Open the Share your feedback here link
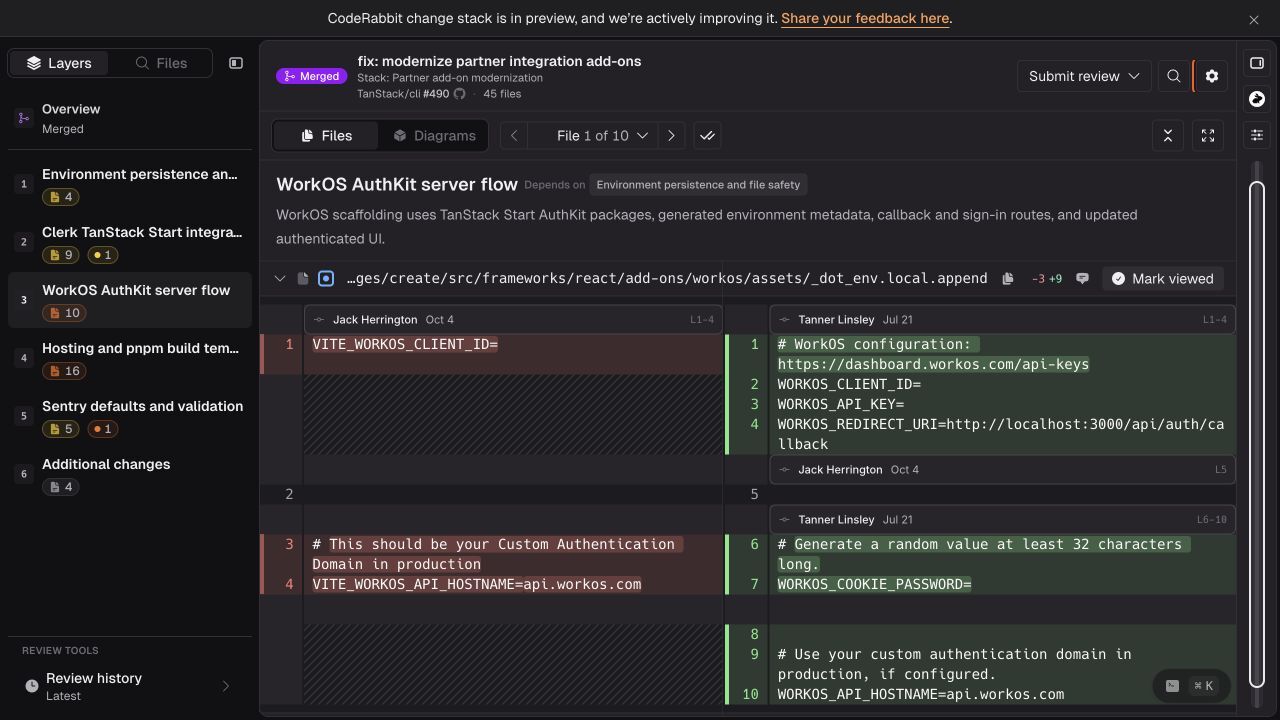 click(x=865, y=18)
